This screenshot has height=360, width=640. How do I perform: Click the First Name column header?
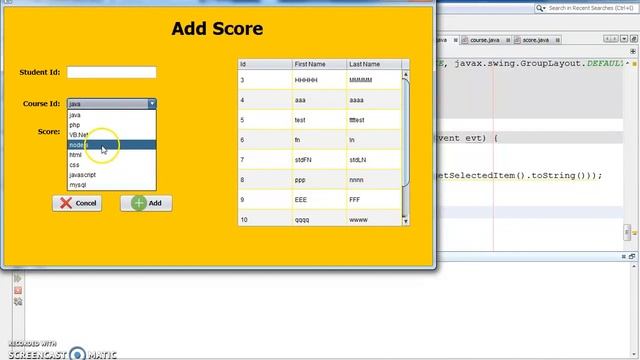(x=319, y=64)
